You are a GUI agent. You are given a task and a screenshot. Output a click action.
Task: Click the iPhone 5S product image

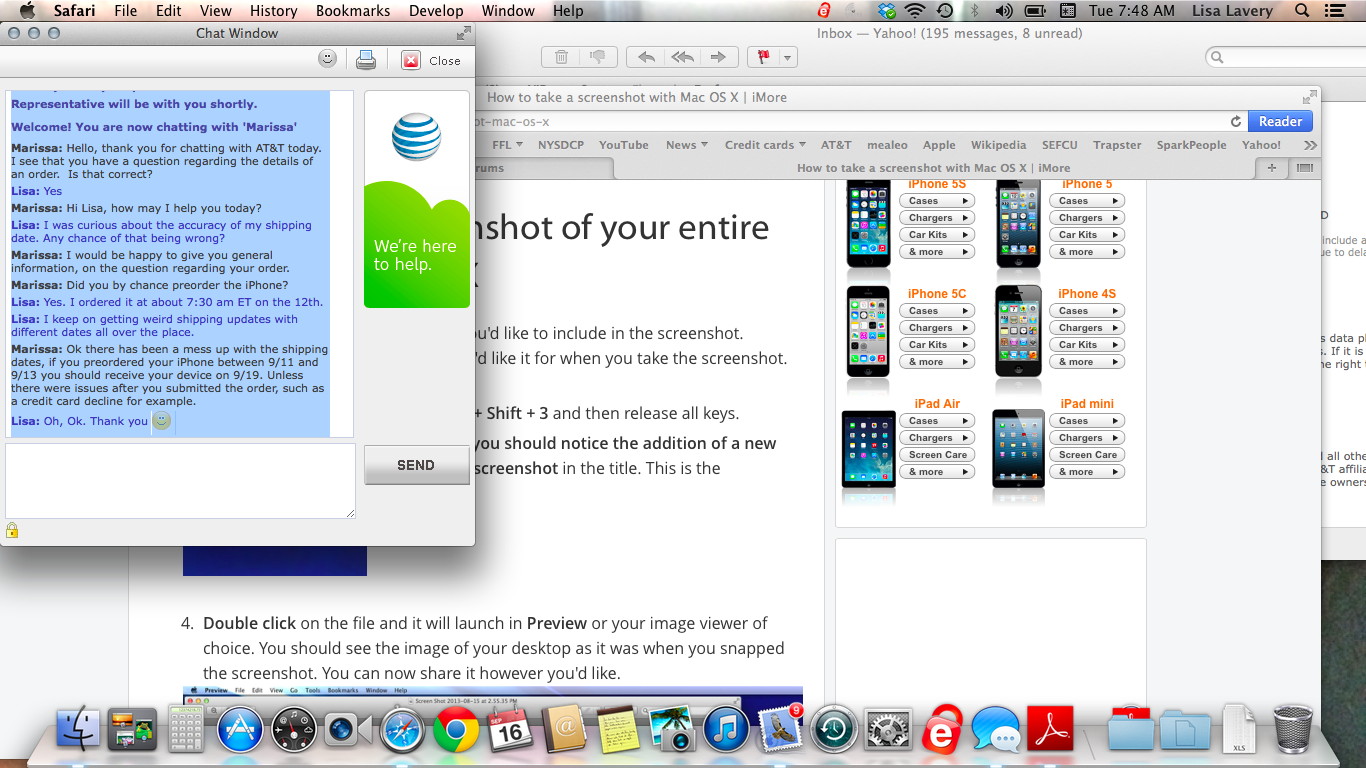(x=868, y=223)
